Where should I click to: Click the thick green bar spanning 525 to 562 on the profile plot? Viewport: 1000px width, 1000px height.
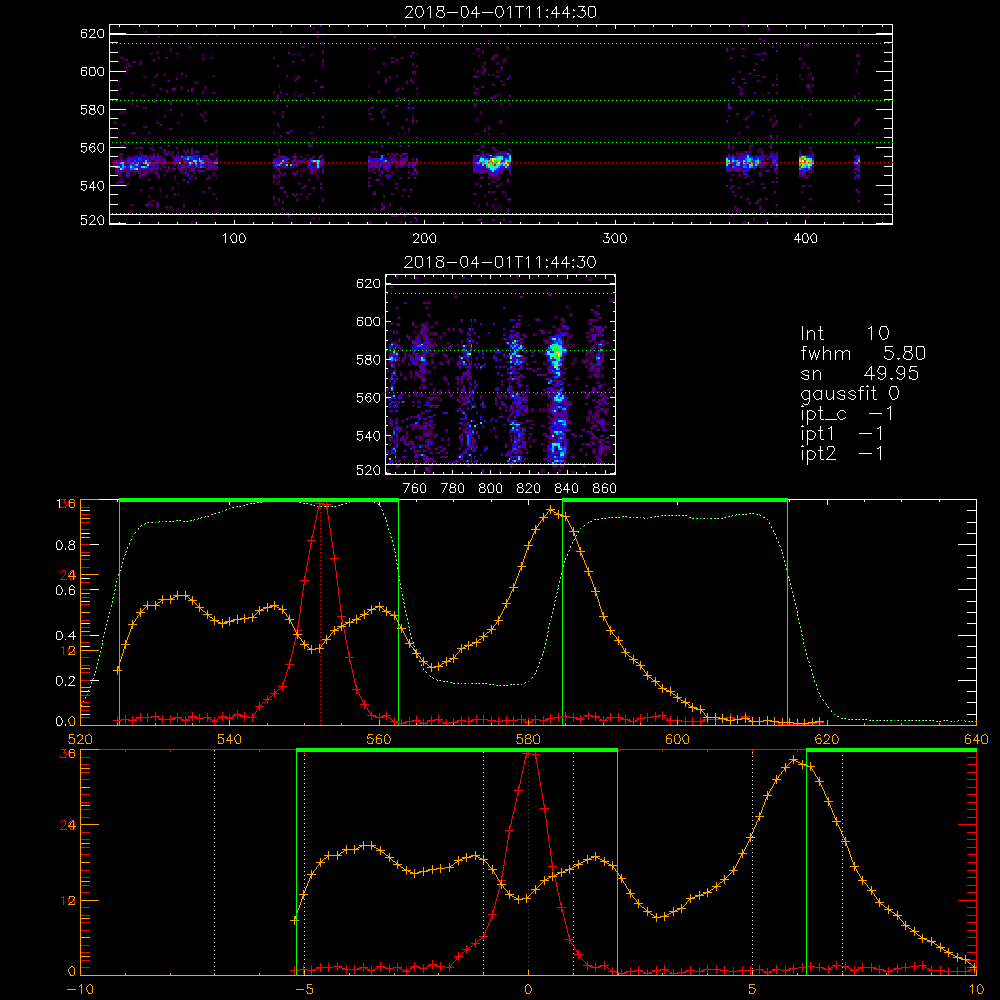point(259,501)
